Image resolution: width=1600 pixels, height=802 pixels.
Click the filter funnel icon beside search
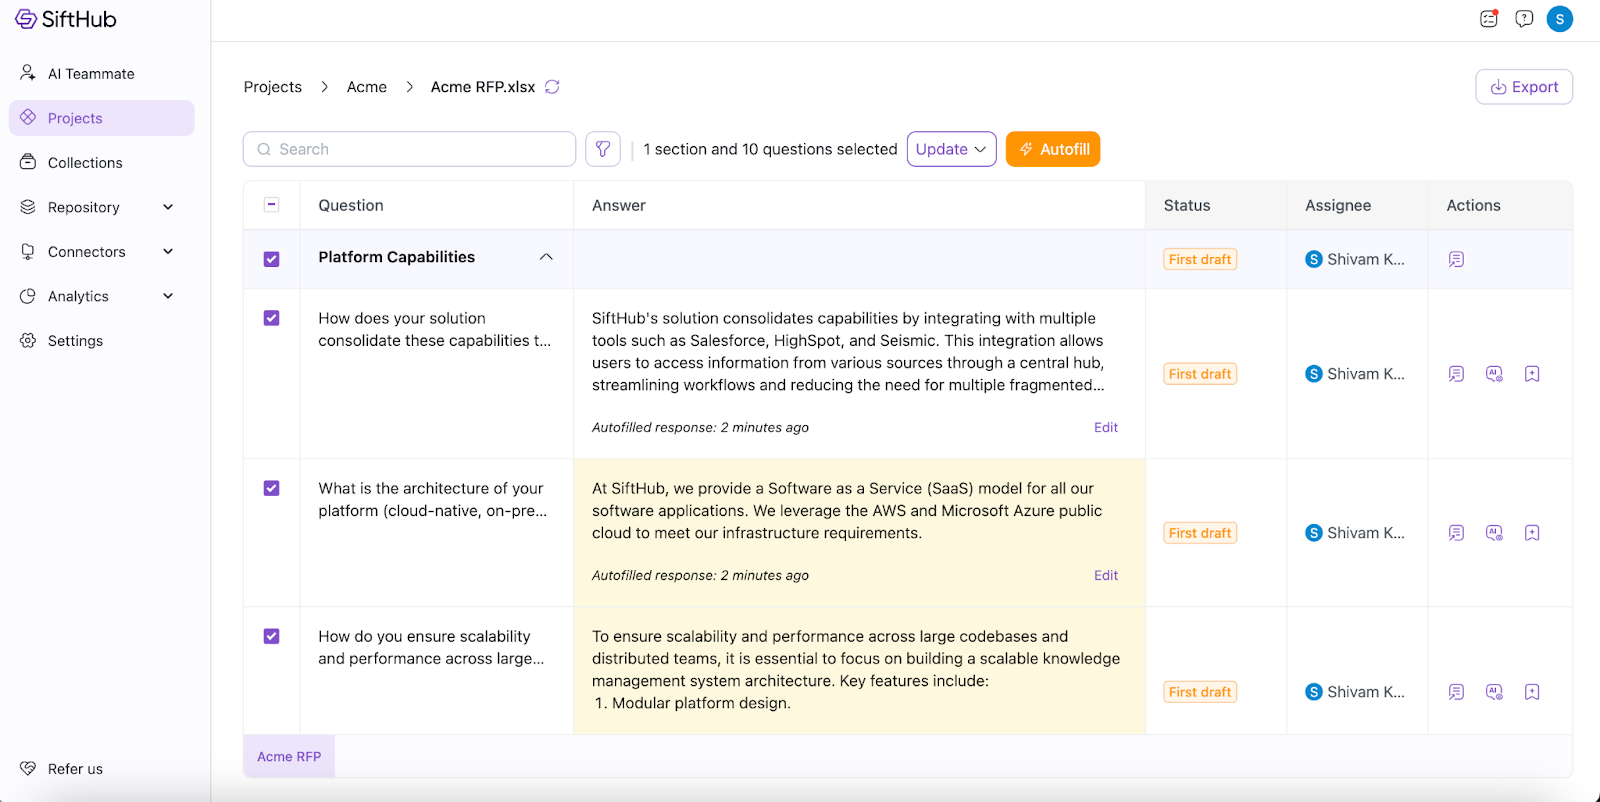tap(603, 149)
